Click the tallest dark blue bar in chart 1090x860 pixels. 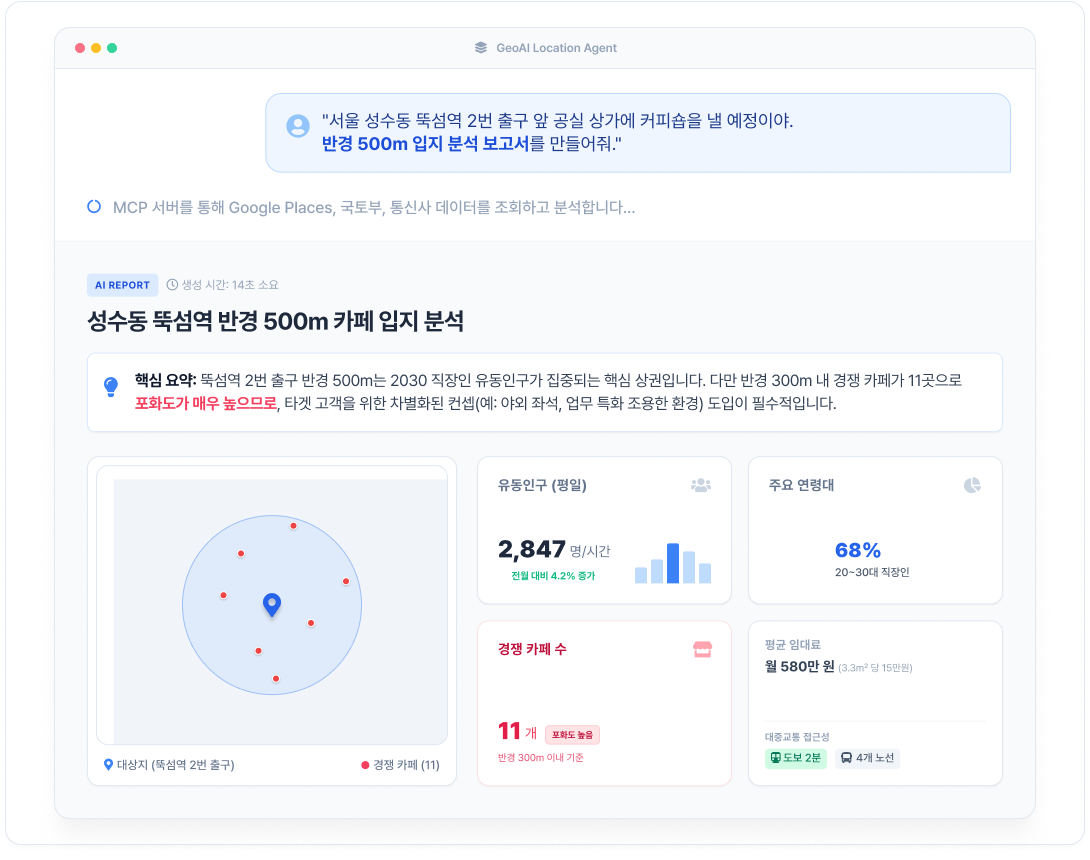(673, 563)
